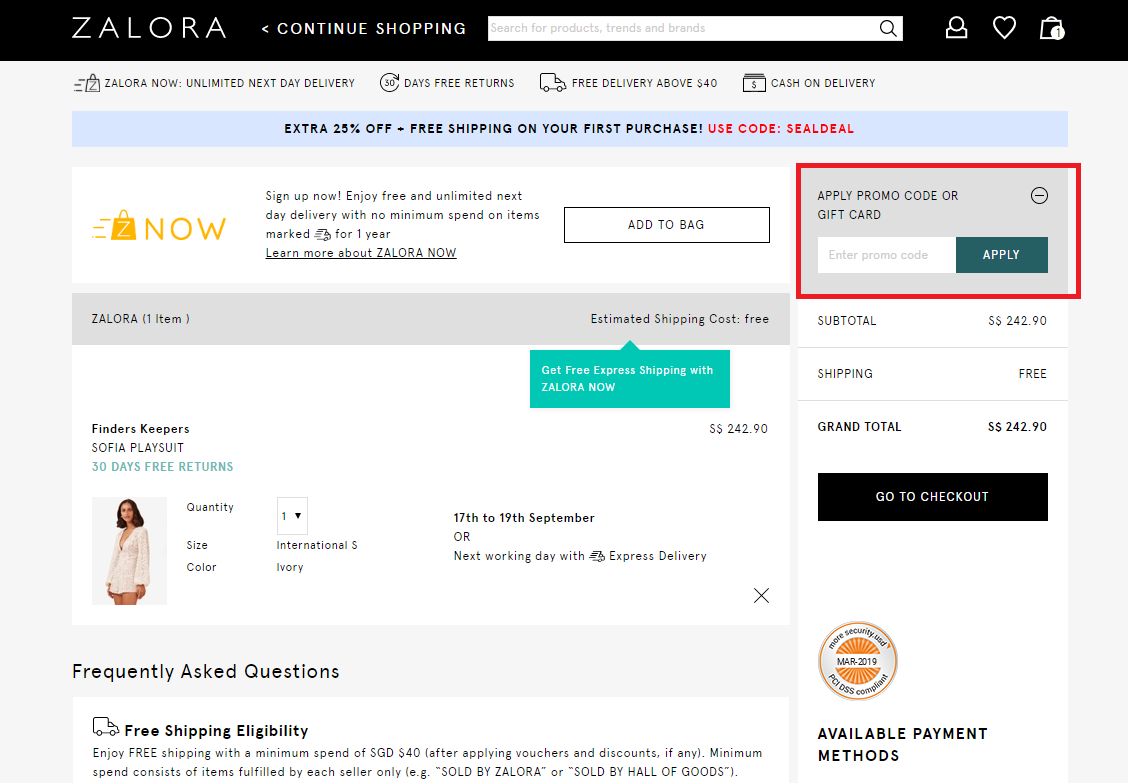Image resolution: width=1128 pixels, height=783 pixels.
Task: Click the International S size value
Action: tap(317, 546)
